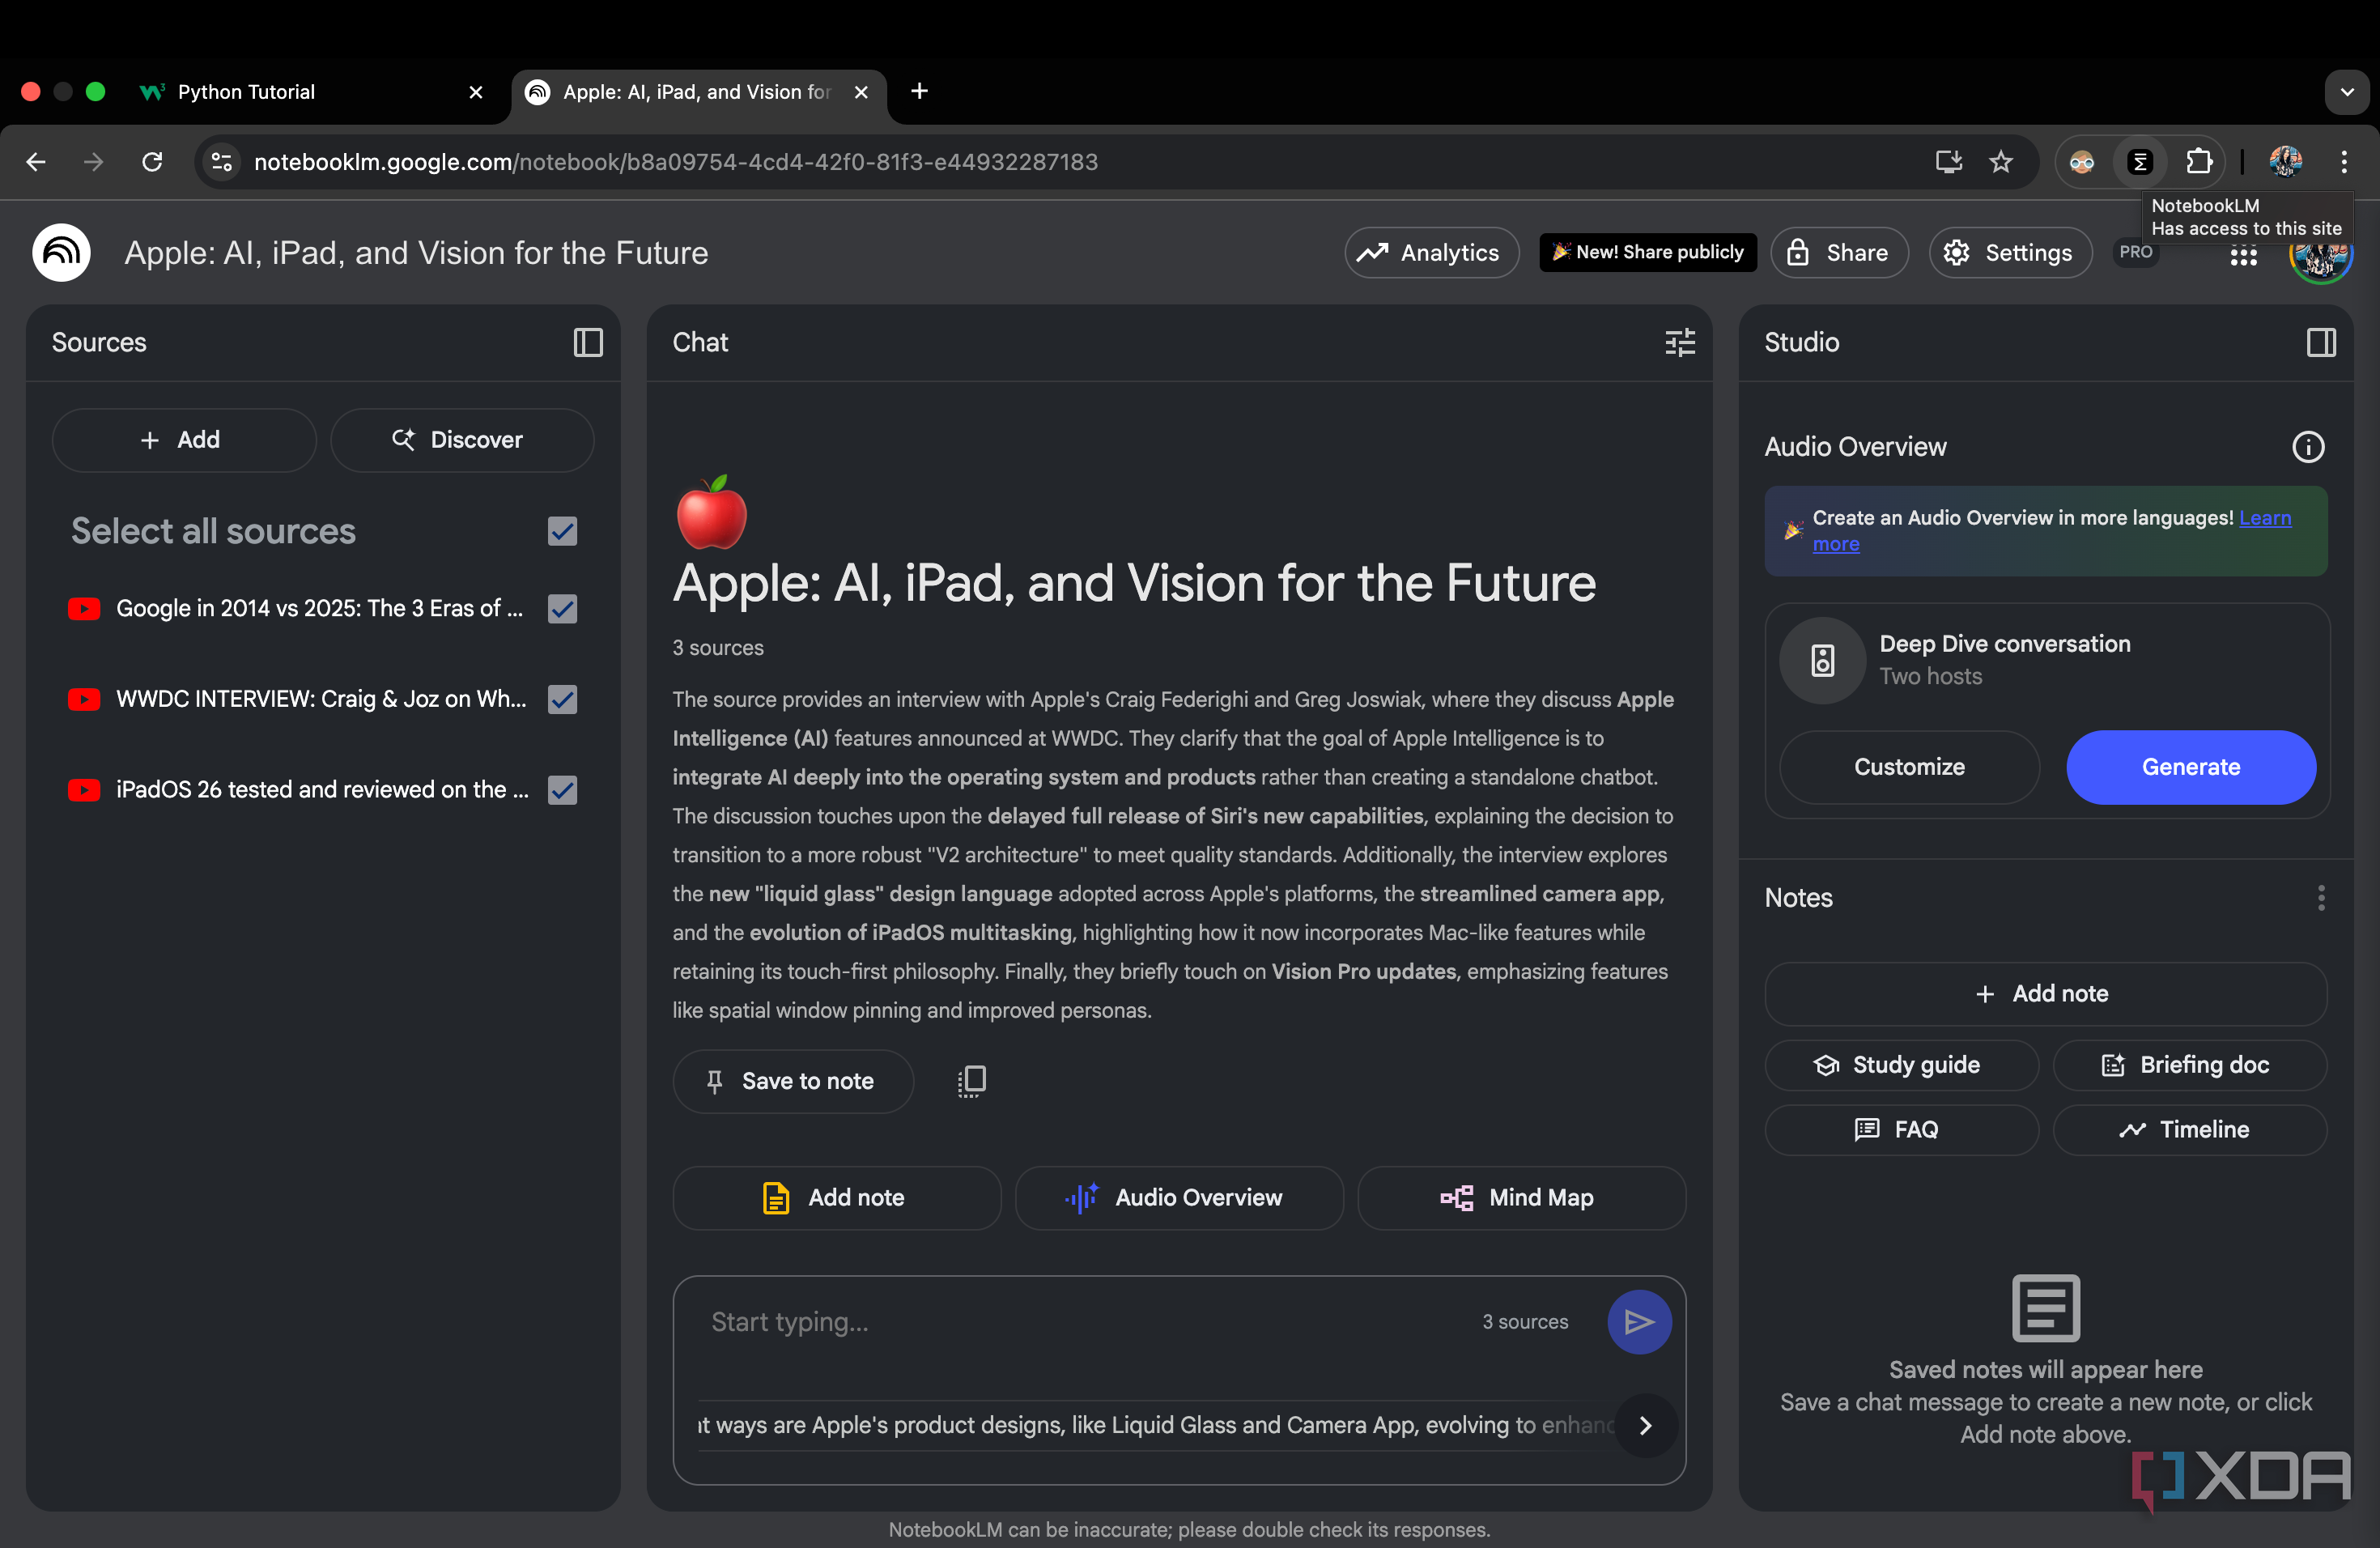Viewport: 2380px width, 1548px height.
Task: Generate a Briefing doc
Action: (2189, 1065)
